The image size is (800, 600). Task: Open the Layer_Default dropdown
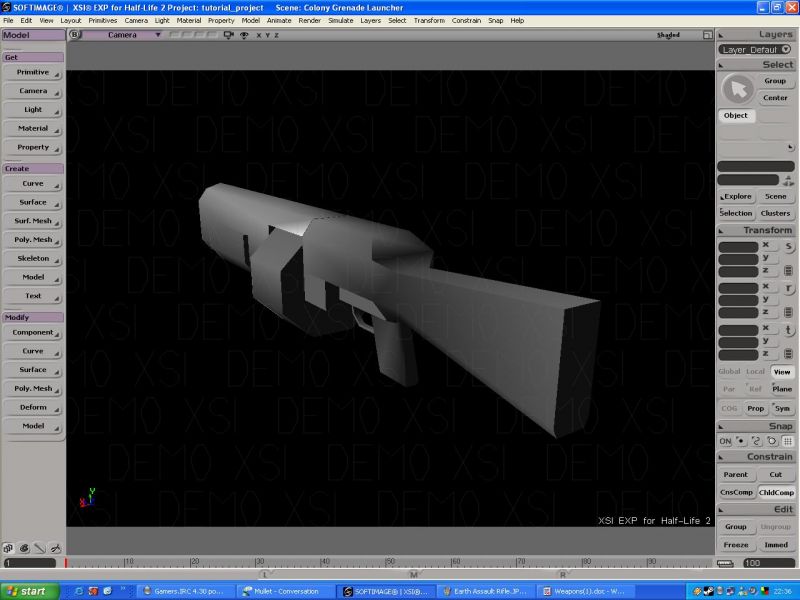point(756,49)
